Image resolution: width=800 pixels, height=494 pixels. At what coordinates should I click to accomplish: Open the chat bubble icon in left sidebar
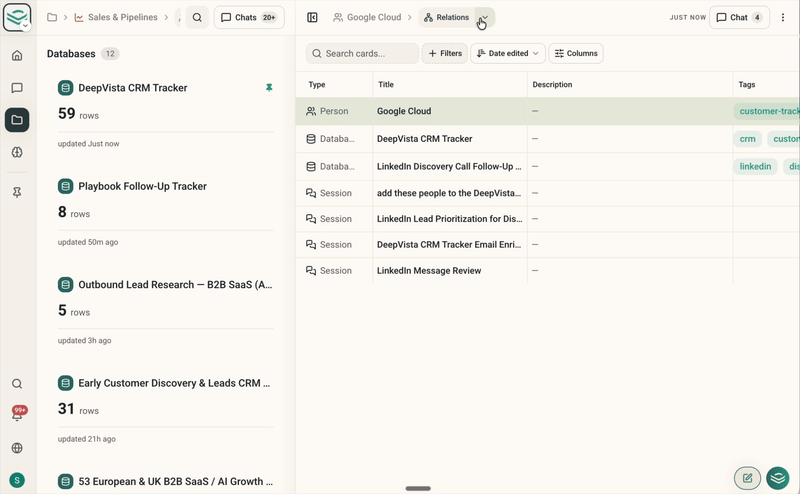point(17,88)
